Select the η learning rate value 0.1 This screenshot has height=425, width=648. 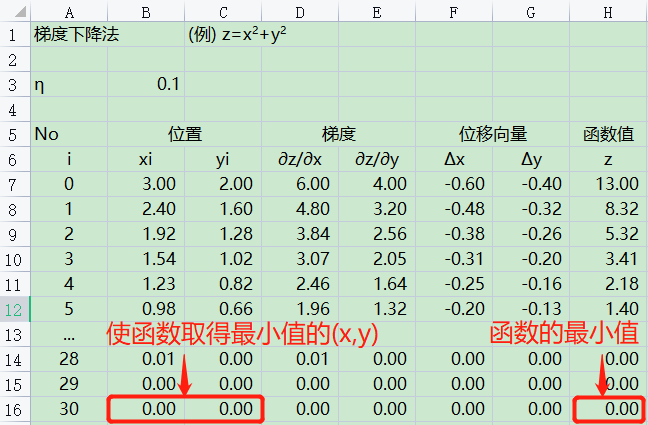146,83
